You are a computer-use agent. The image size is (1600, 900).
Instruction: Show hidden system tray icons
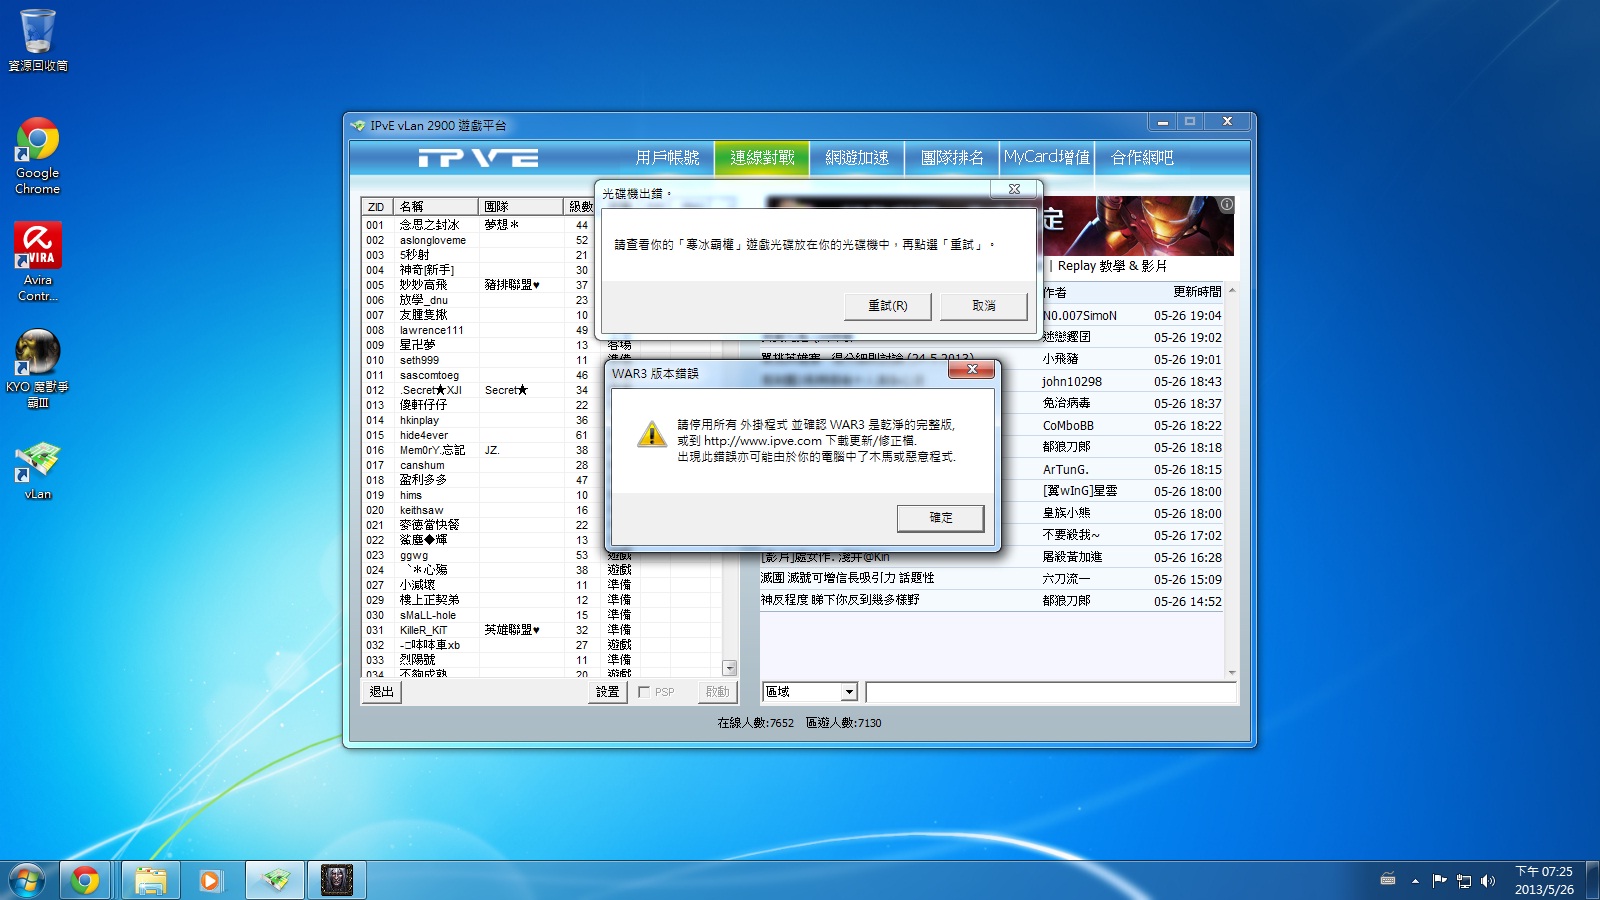pyautogui.click(x=1415, y=881)
